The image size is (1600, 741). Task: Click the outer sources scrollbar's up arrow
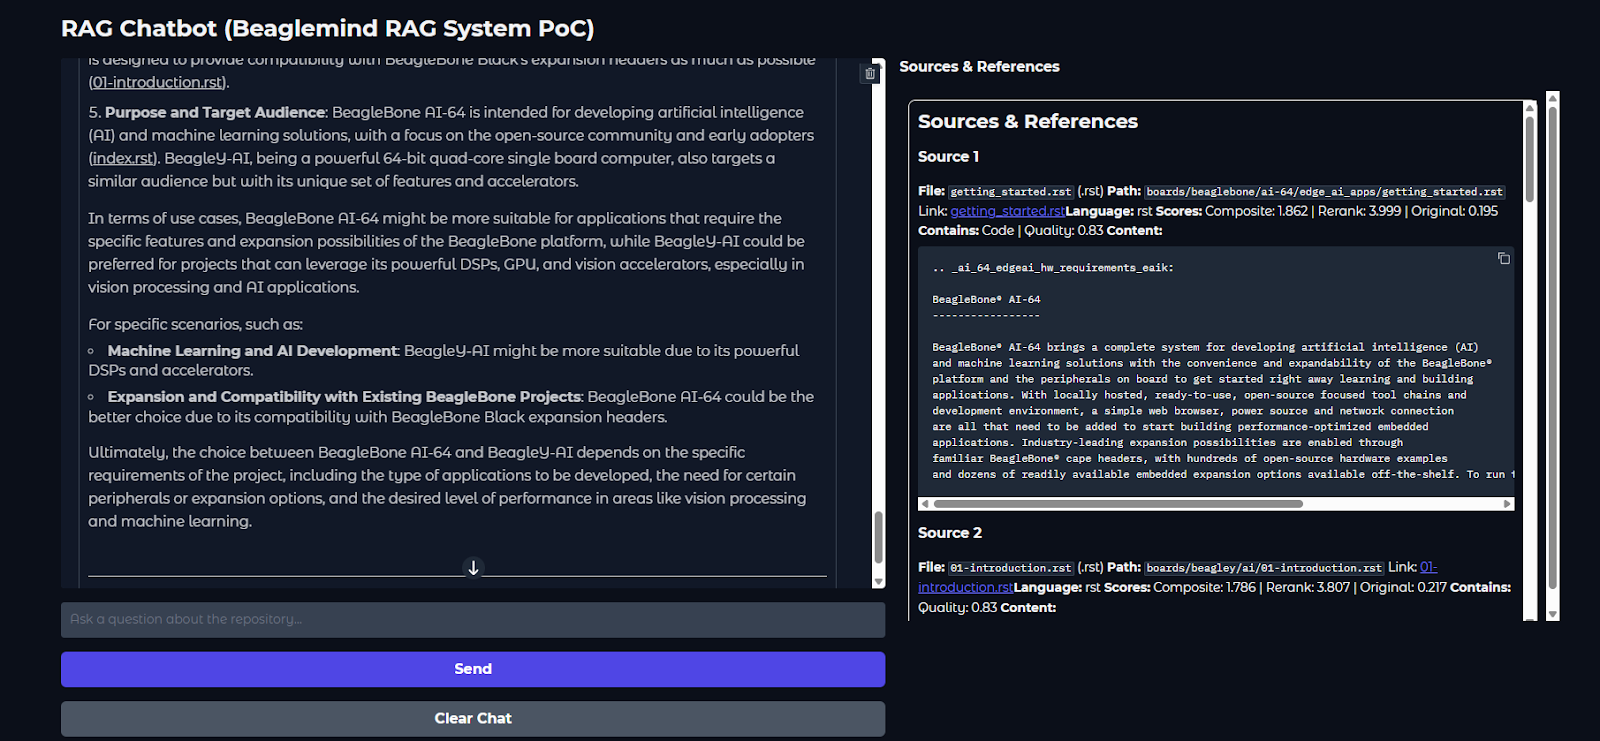[1552, 98]
